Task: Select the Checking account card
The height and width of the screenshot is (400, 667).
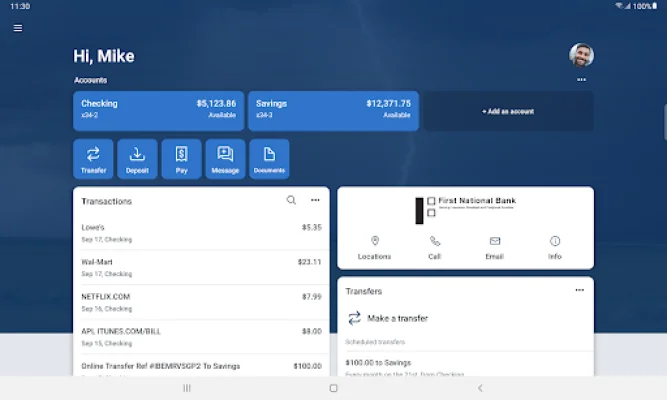Action: click(x=158, y=111)
